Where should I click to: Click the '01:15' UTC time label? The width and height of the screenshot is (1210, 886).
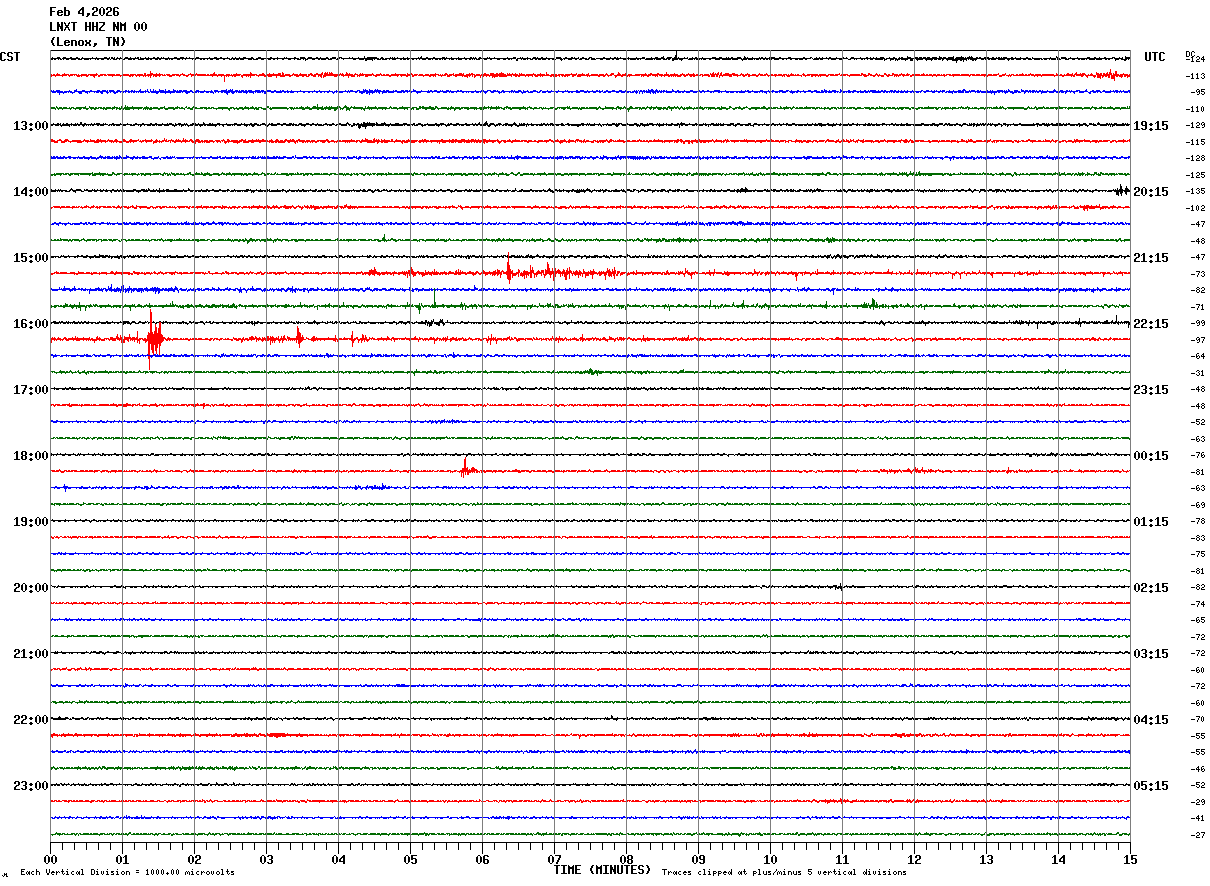[1151, 522]
